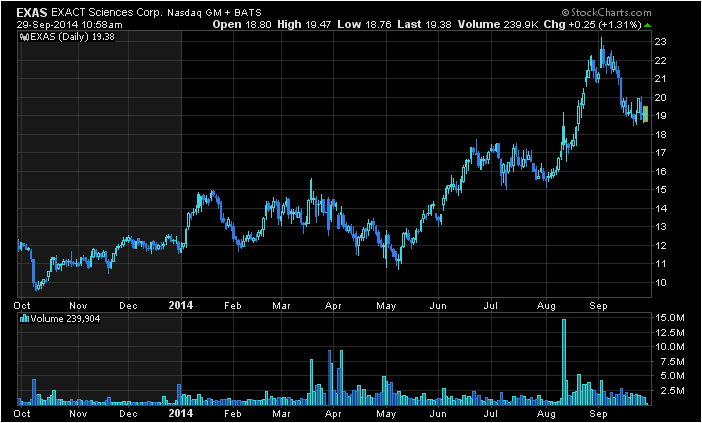Click the tallest August volume bar
The image size is (702, 423).
[564, 362]
